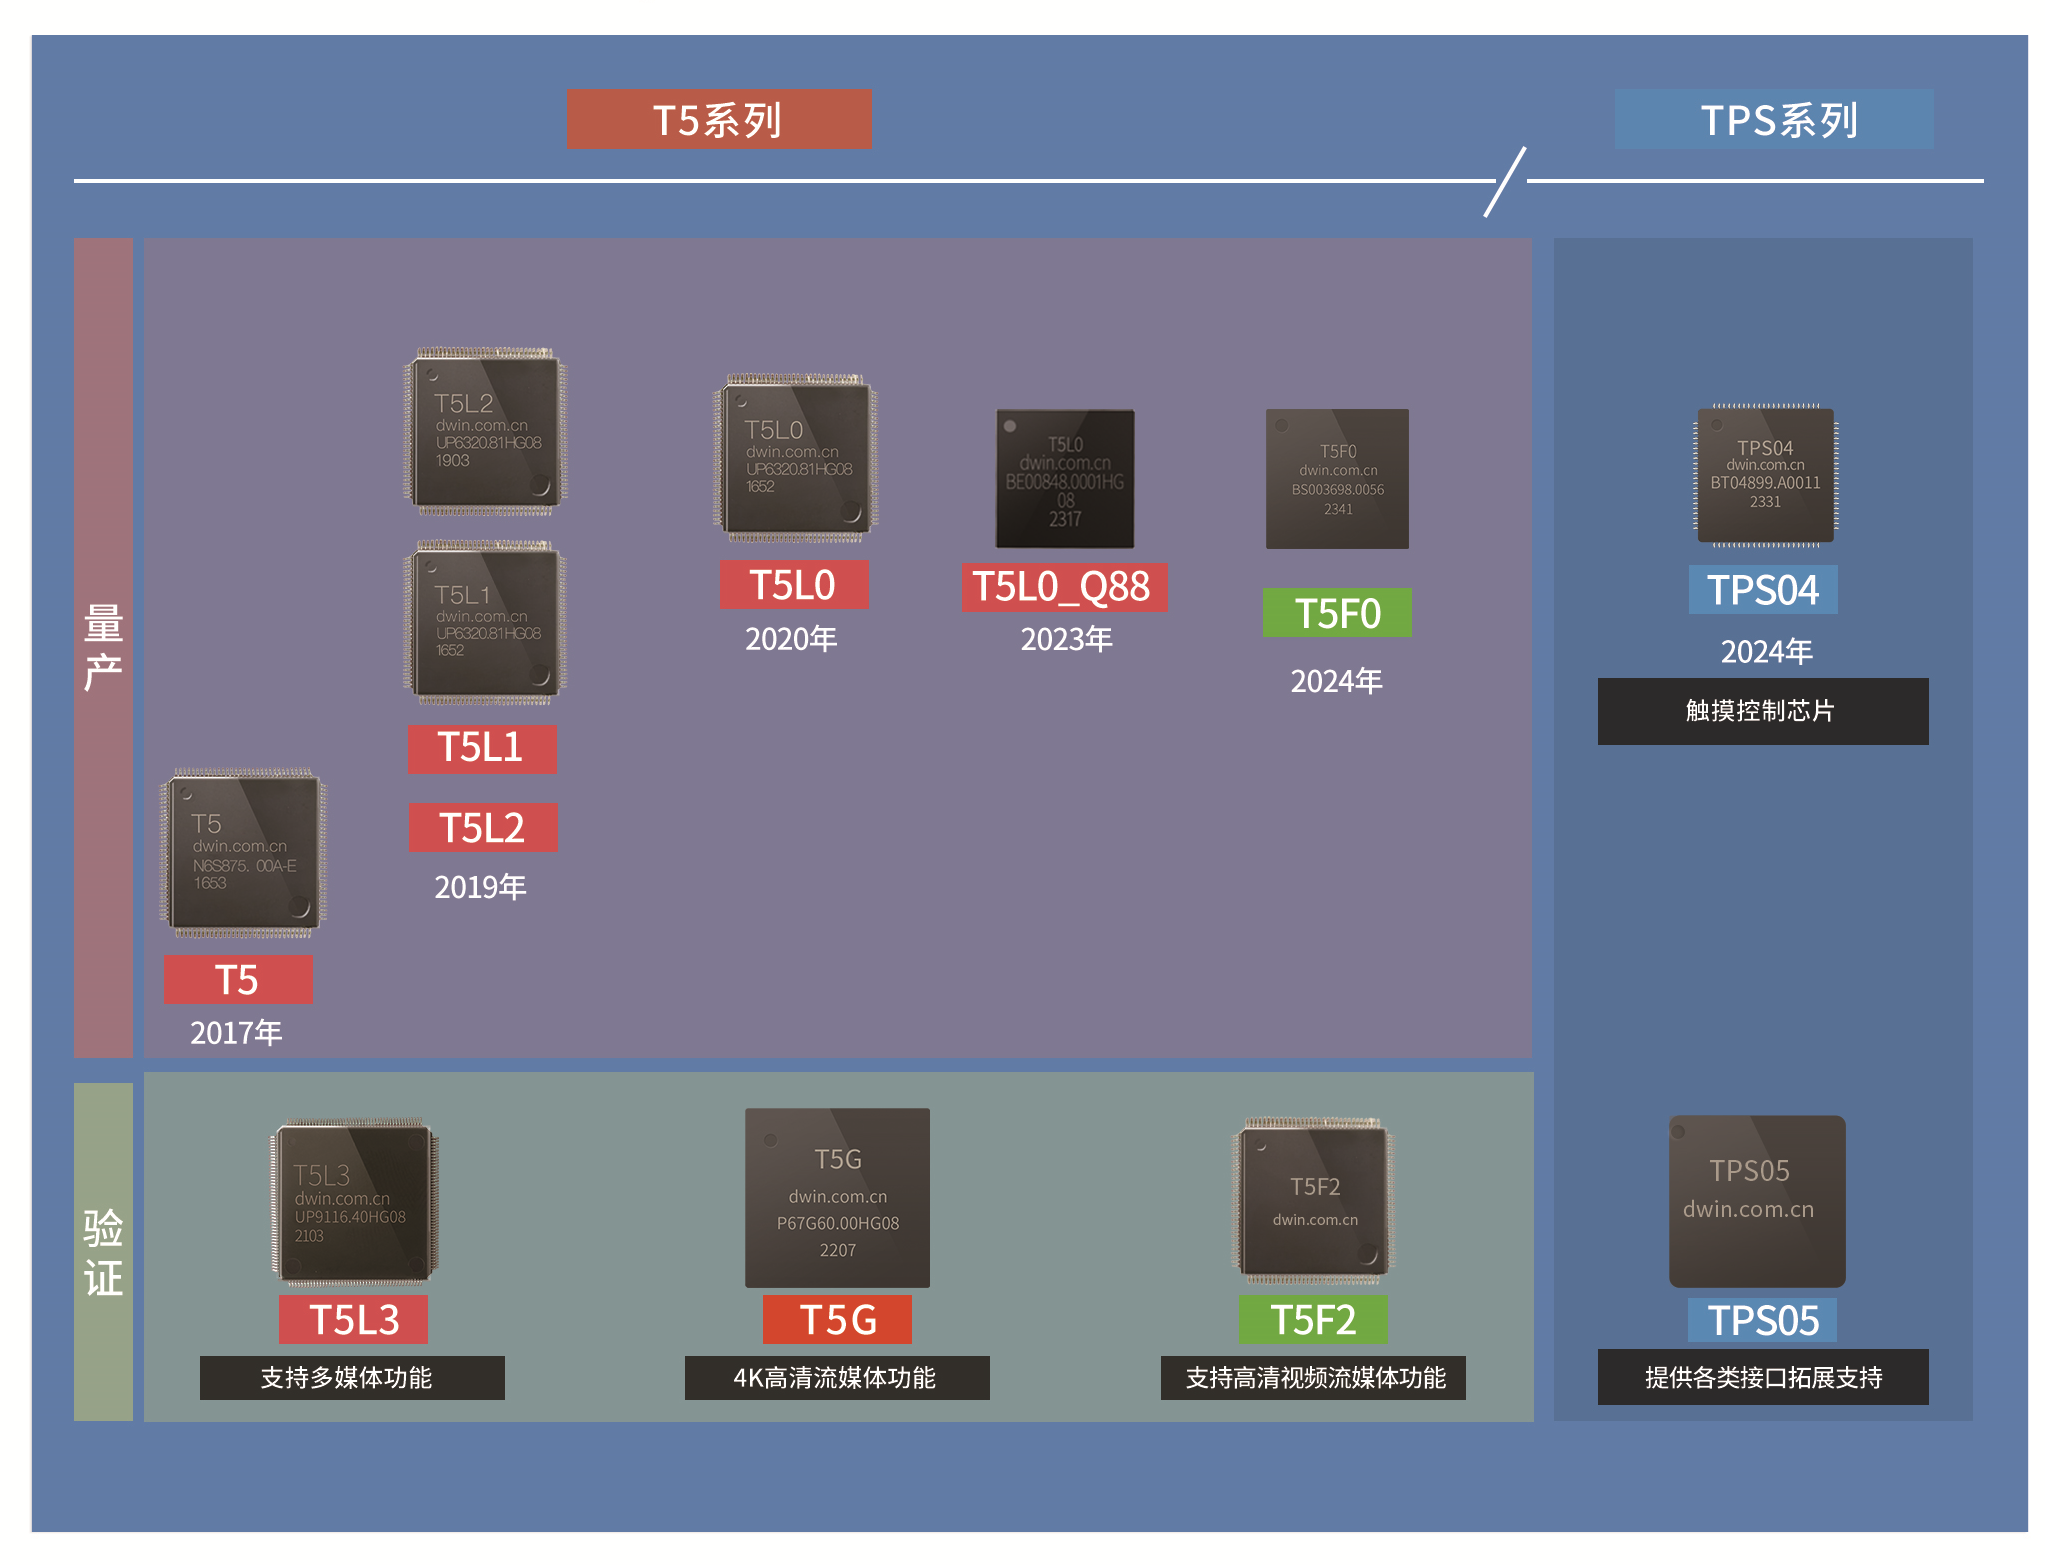Select the T5系列 header label
The width and height of the screenshot is (2045, 1565).
coord(719,120)
